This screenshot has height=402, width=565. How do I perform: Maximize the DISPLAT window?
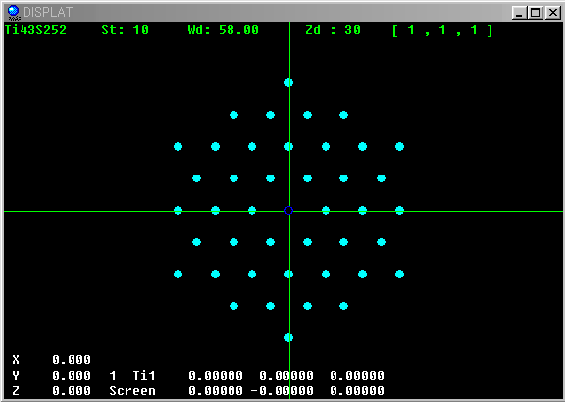pos(535,13)
